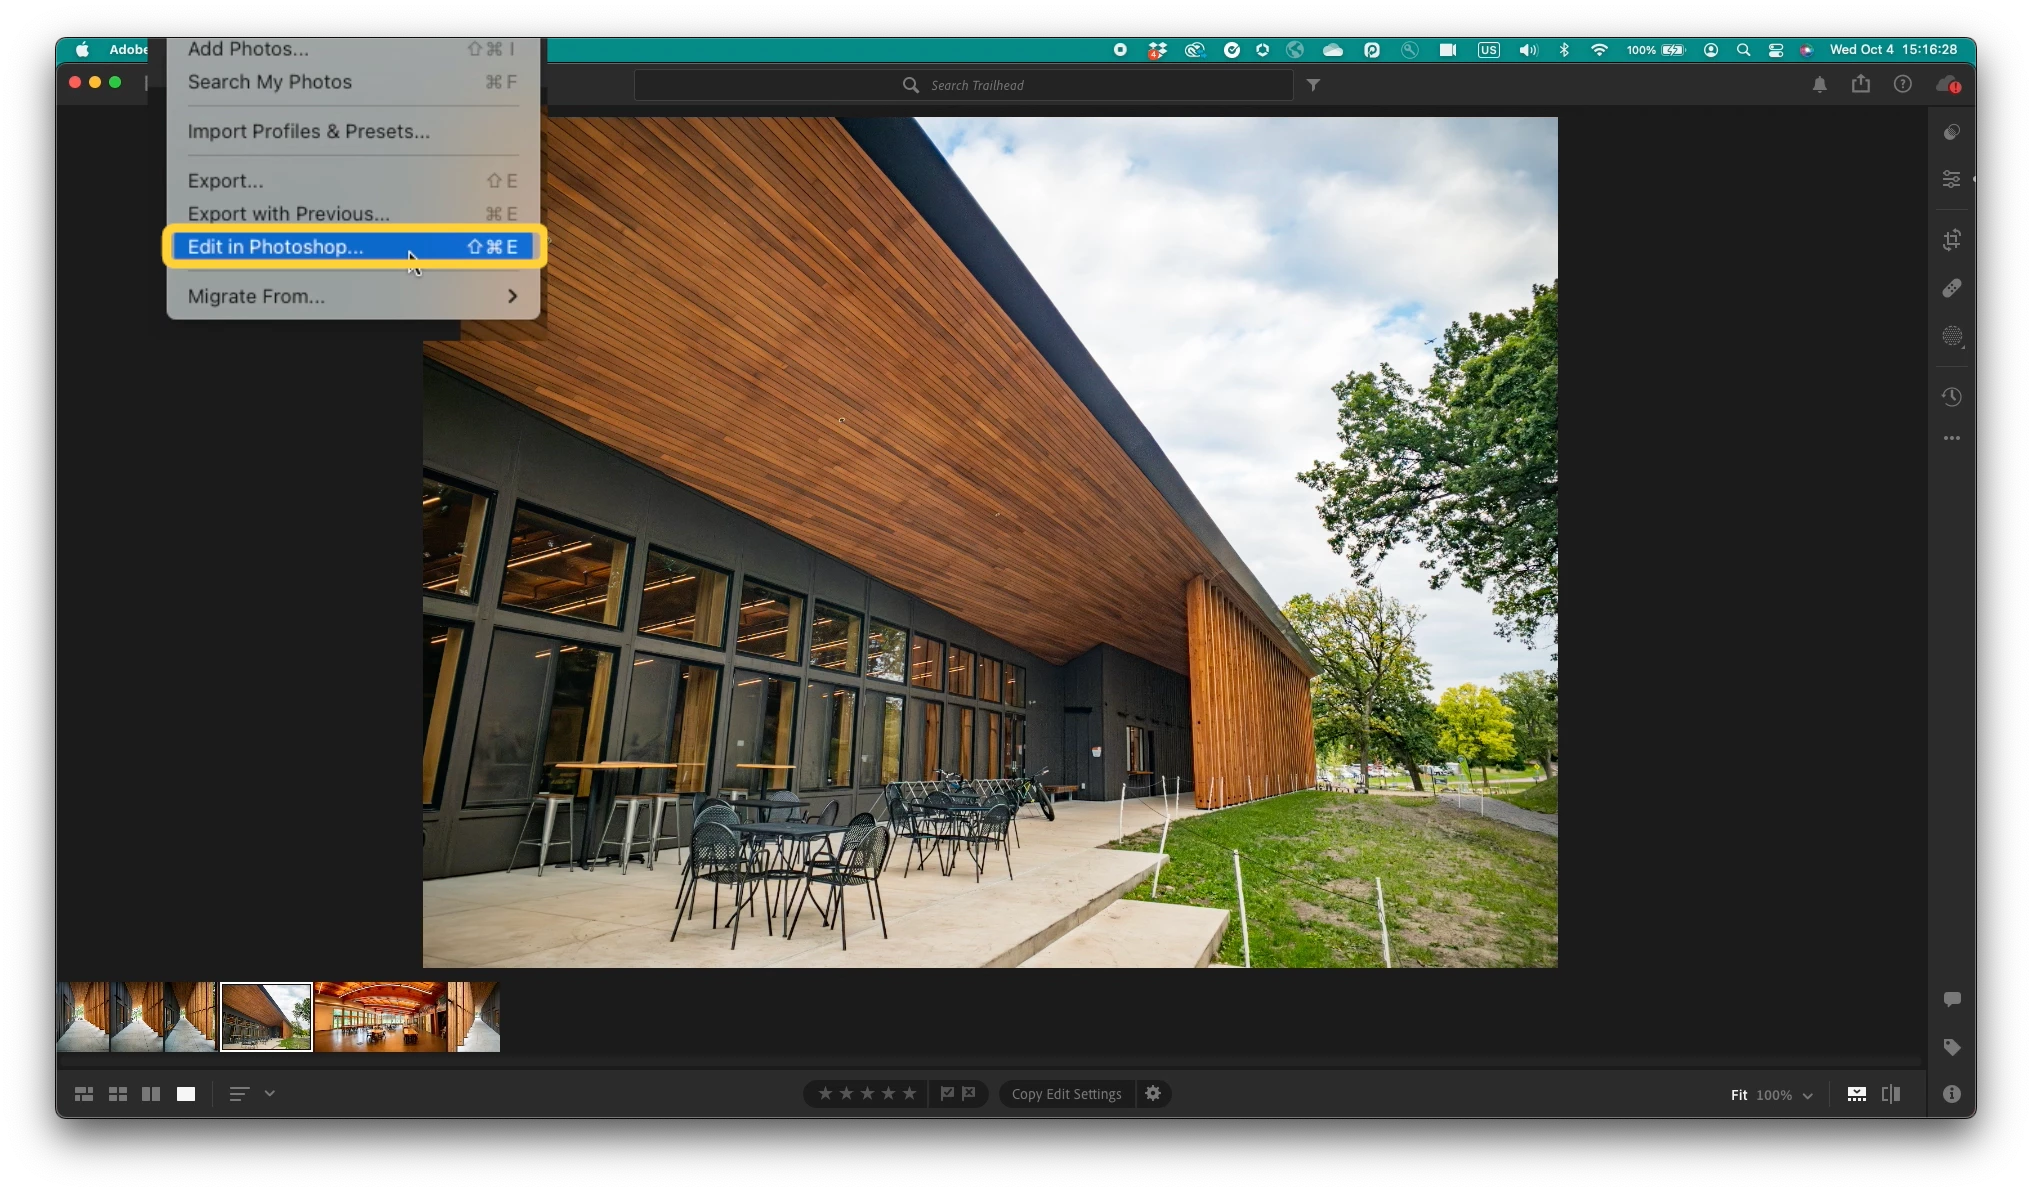Select the orange interior hall thumbnail
2032x1192 pixels.
point(380,1017)
